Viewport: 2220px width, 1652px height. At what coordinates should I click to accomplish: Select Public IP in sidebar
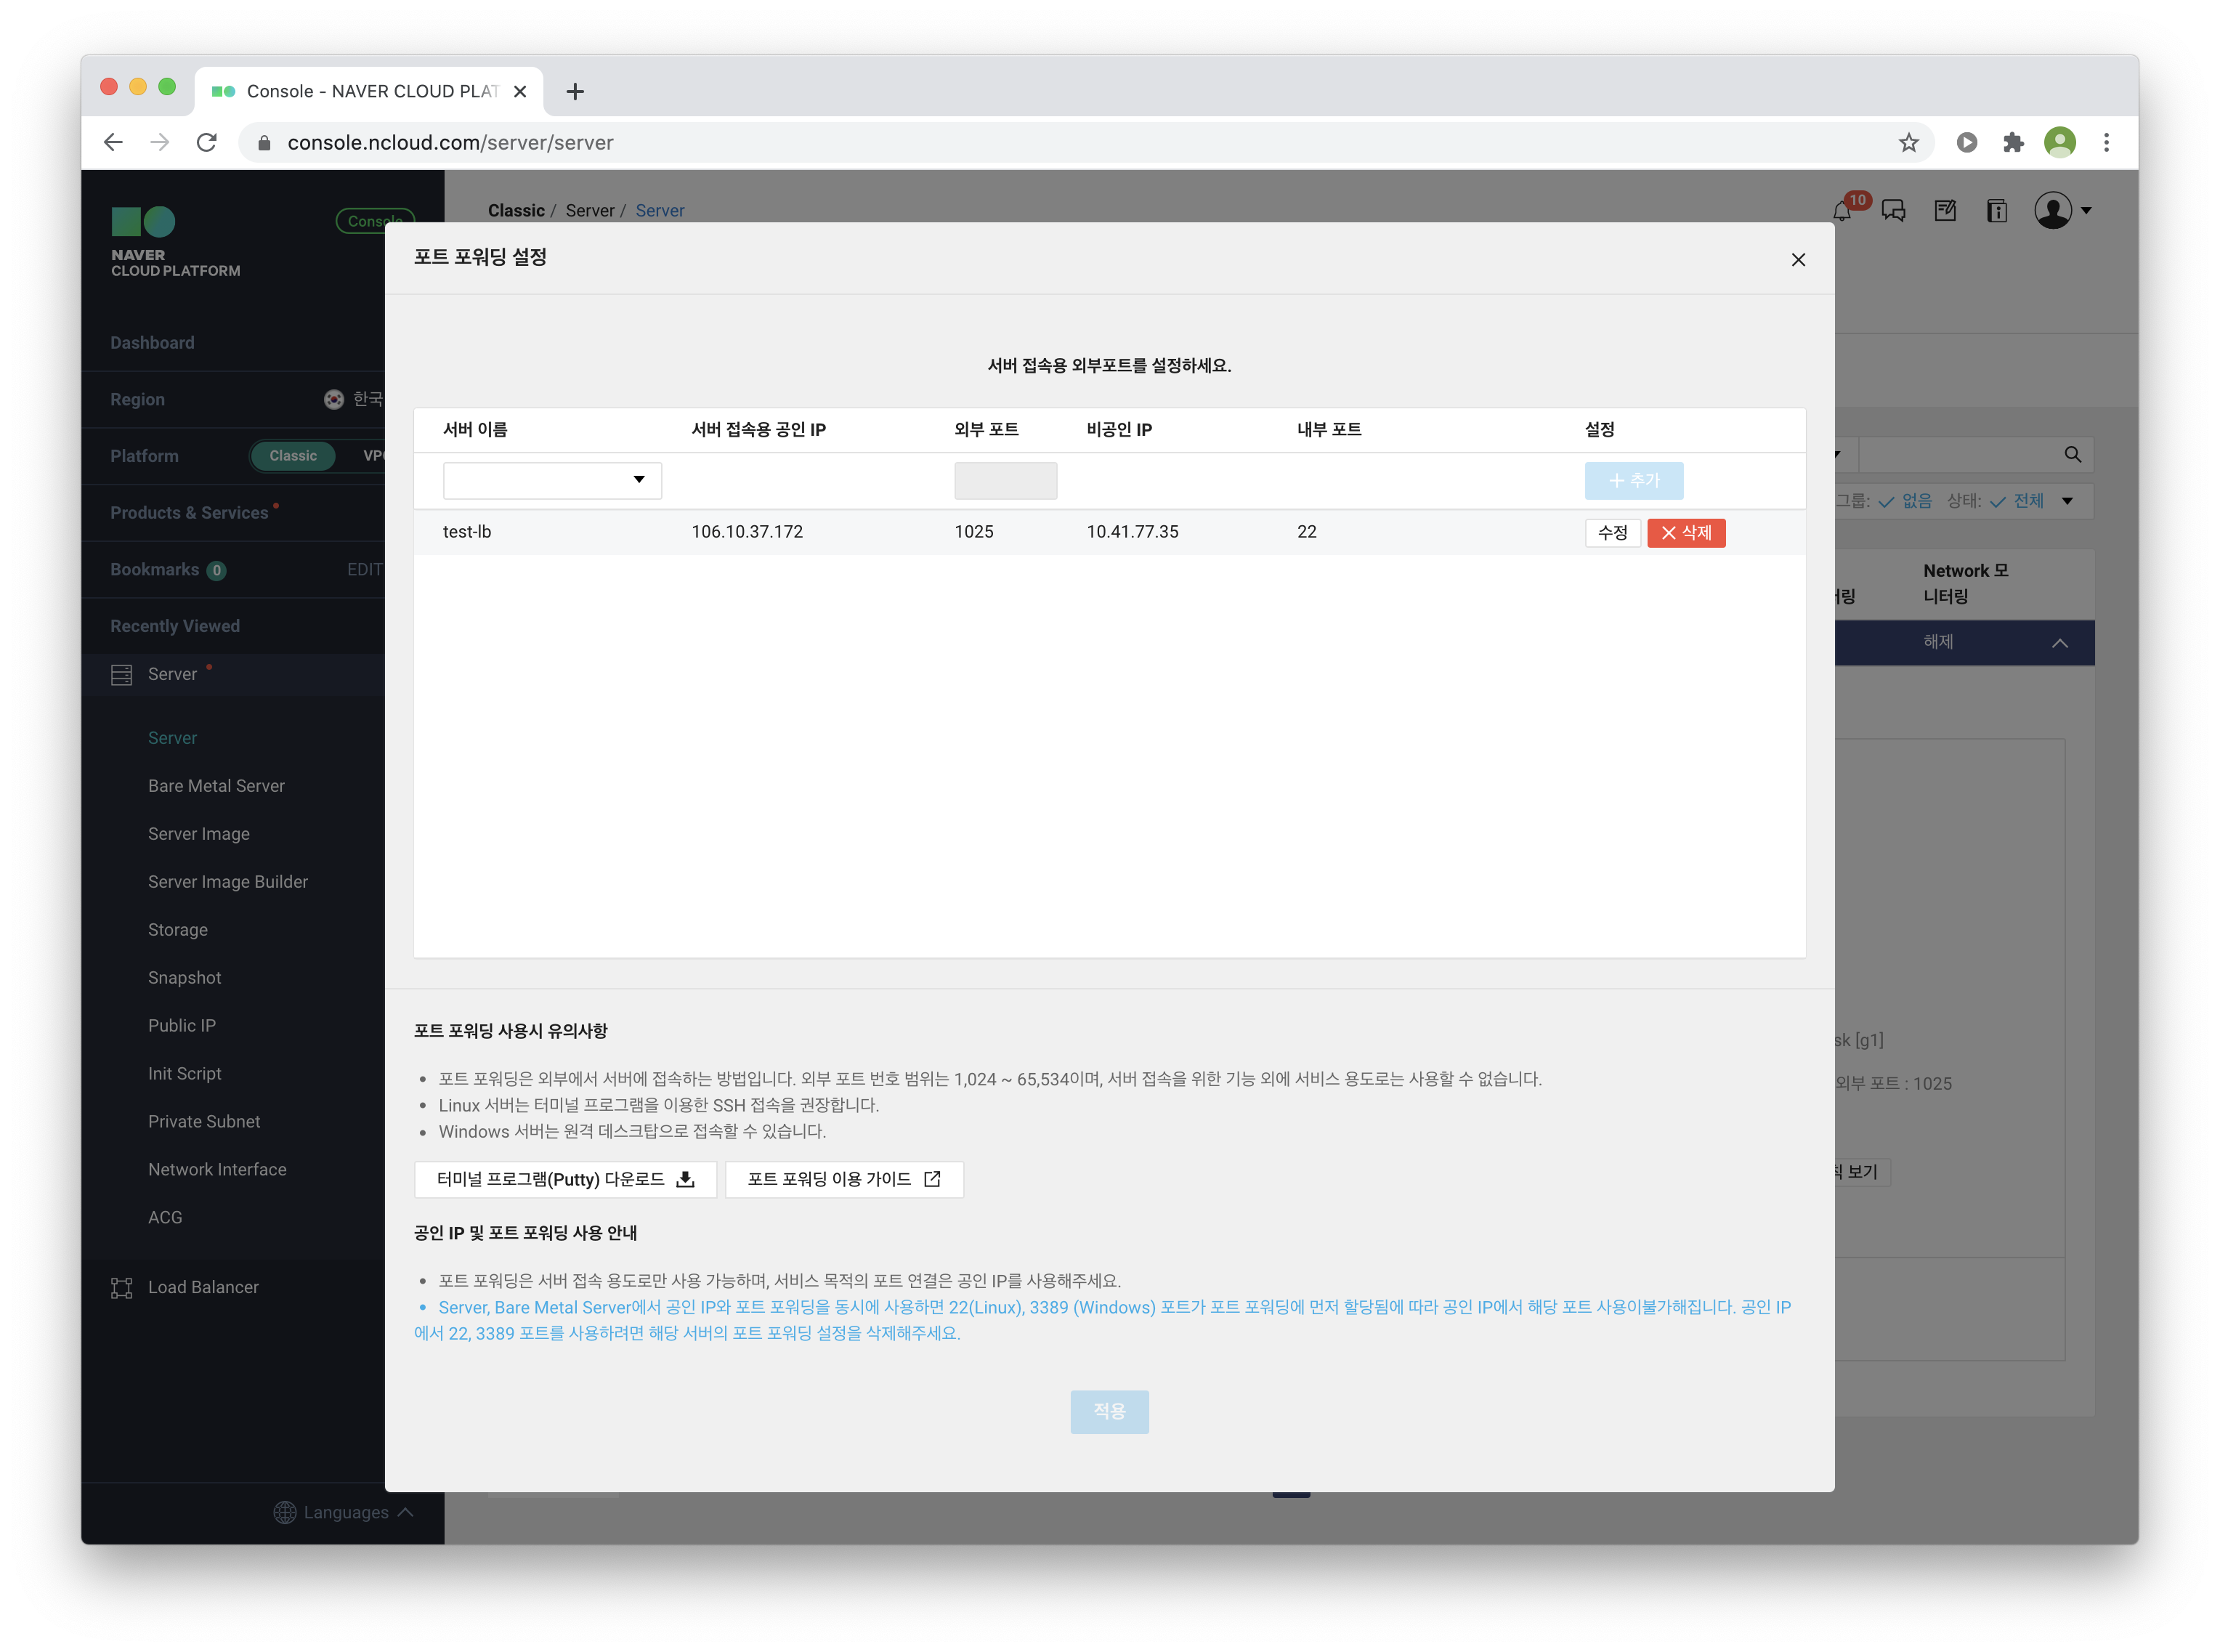182,1026
